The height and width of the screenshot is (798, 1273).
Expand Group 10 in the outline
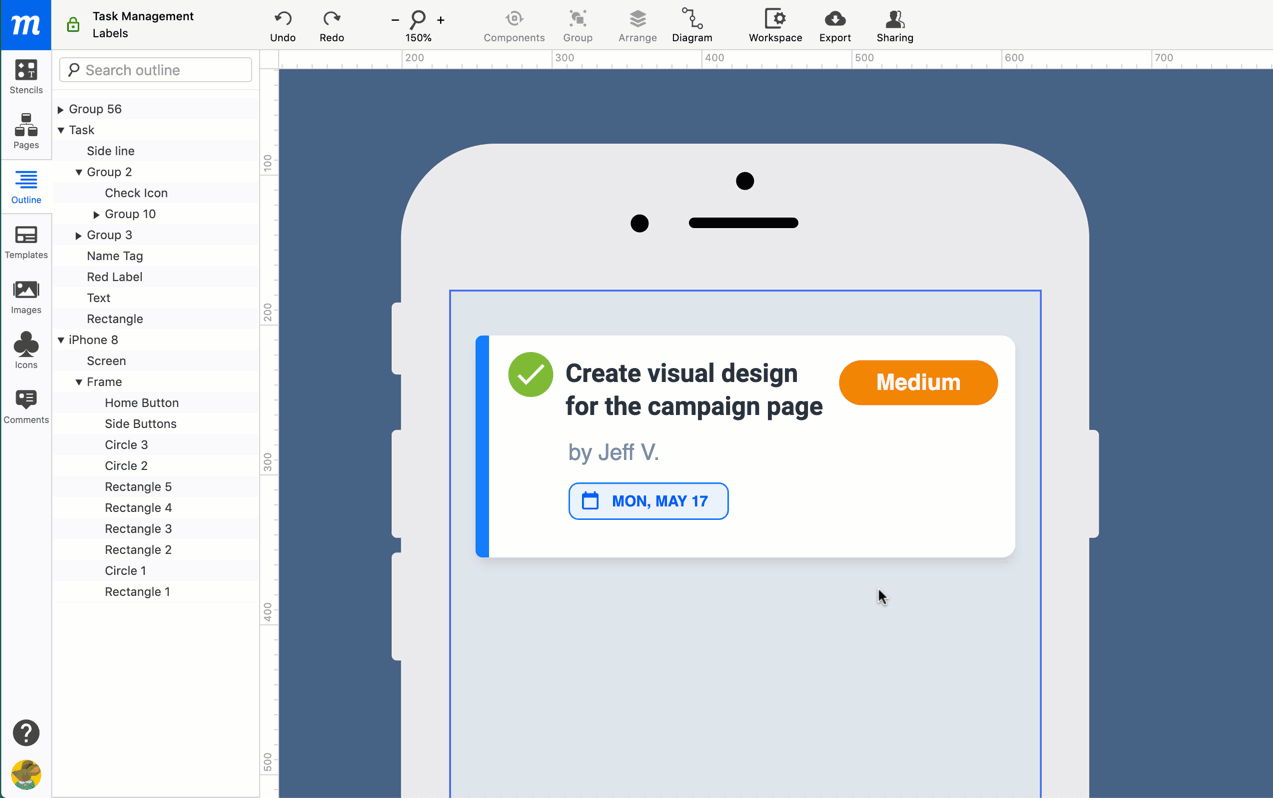point(97,214)
